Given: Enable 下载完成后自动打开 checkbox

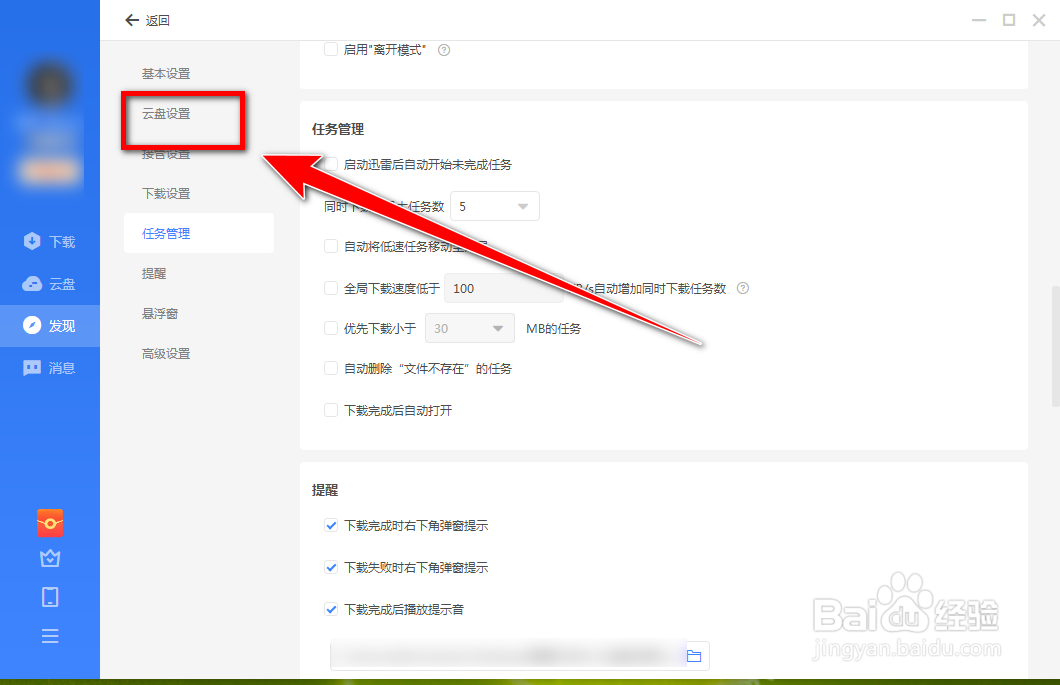Looking at the screenshot, I should coord(330,409).
